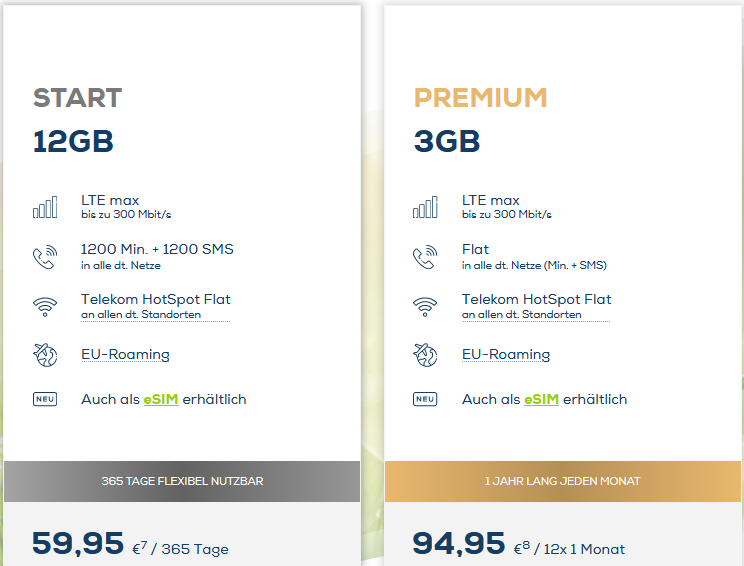The image size is (744, 566).
Task: Click the gray 365 TAGE FLEXIBEL NUTZBAR banner
Action: pos(182,481)
